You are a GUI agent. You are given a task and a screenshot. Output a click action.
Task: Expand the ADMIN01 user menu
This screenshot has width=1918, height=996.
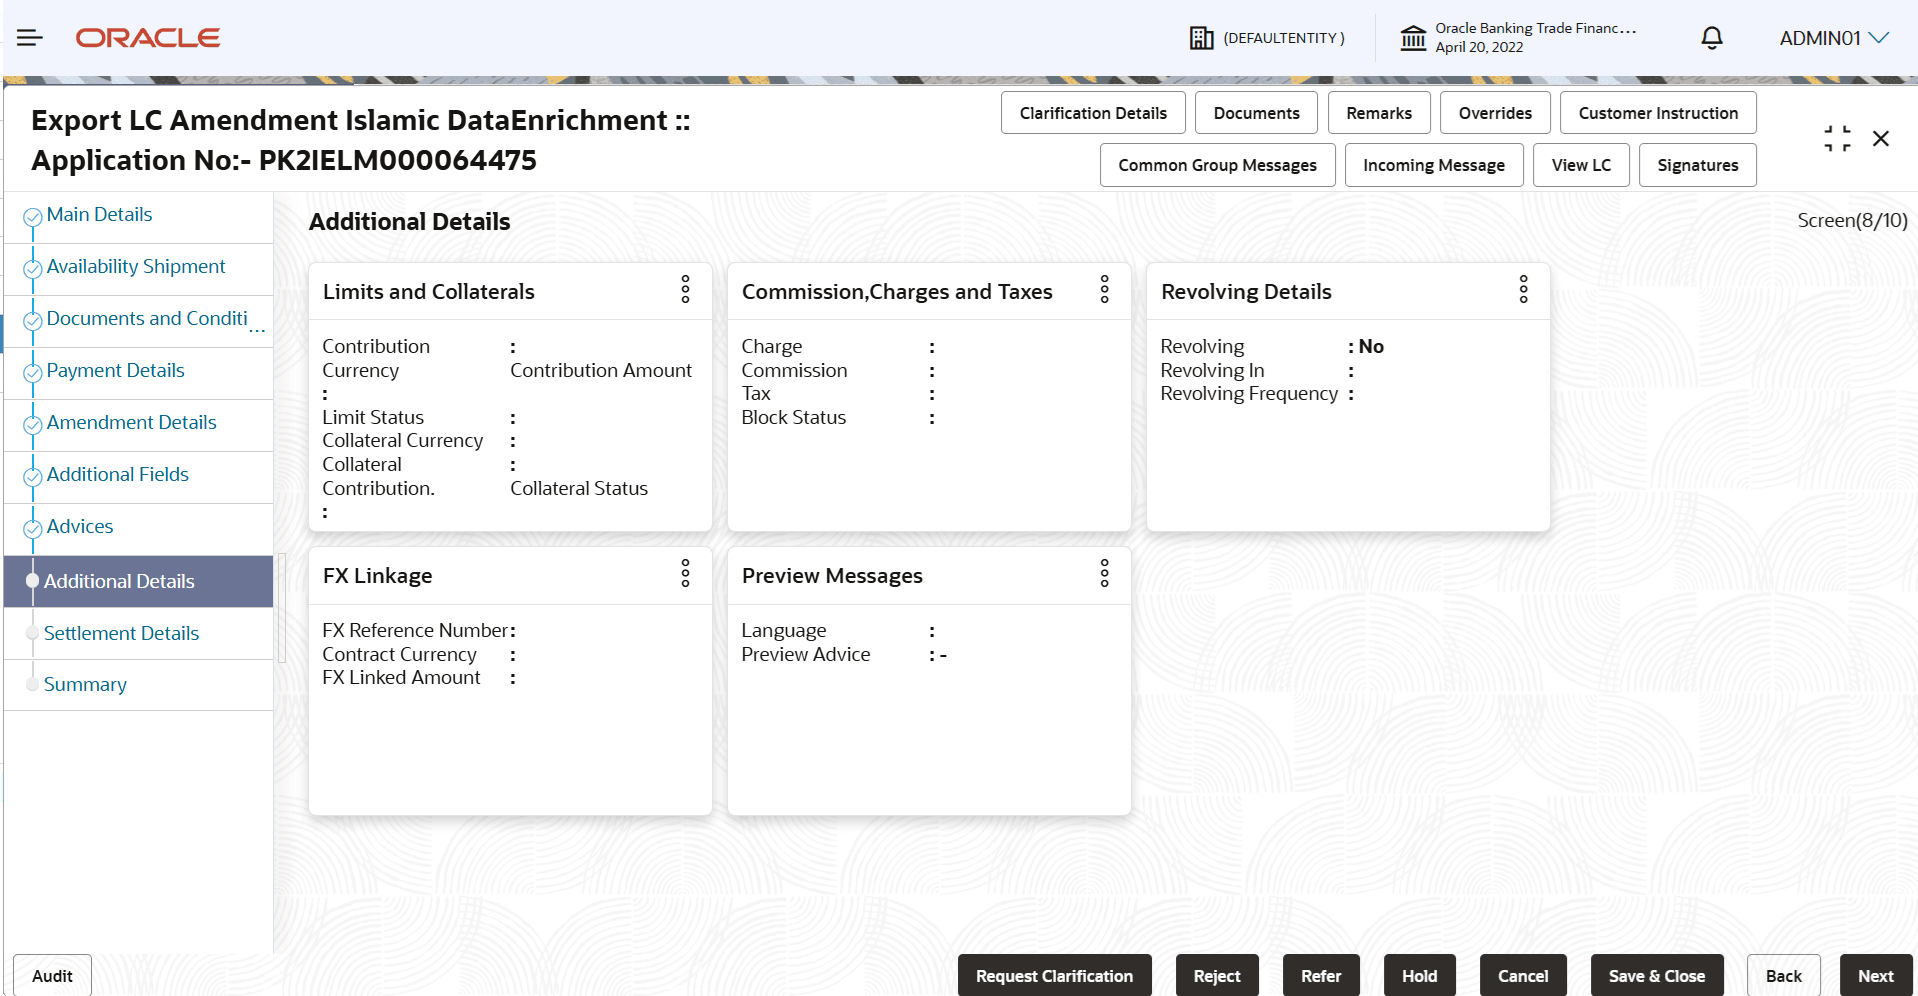coord(1834,38)
